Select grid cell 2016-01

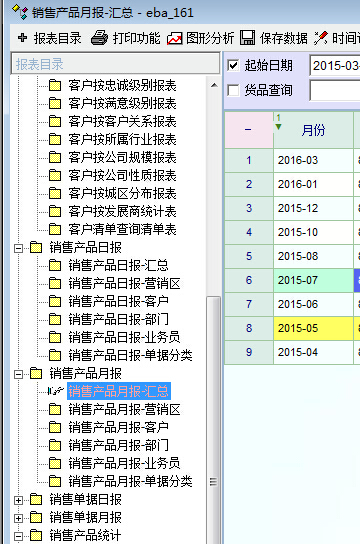tap(314, 184)
